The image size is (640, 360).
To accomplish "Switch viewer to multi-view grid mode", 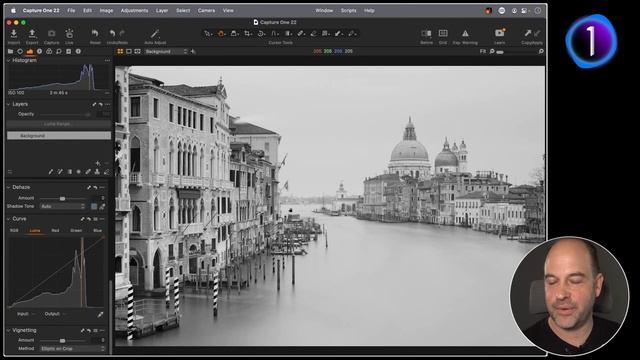I will pos(120,51).
